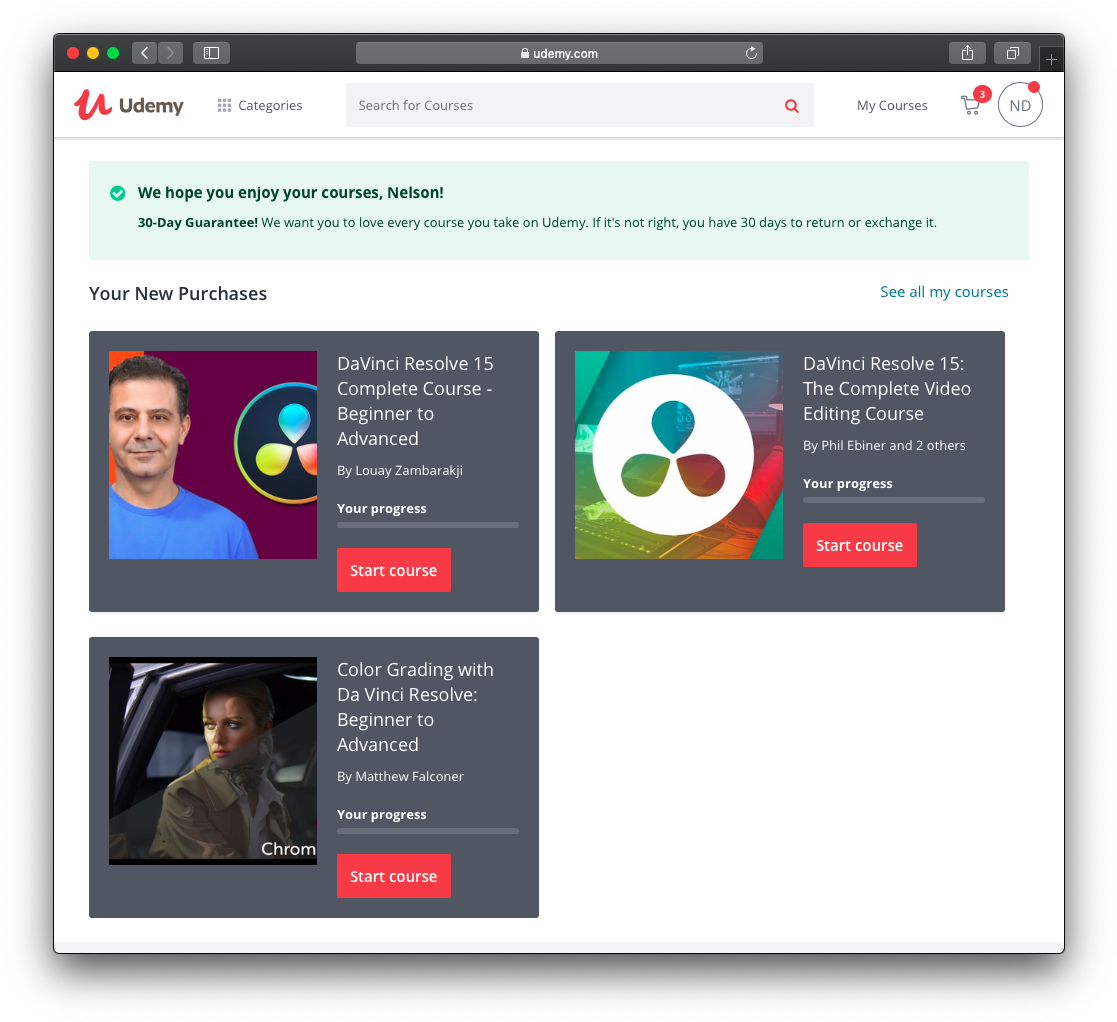Open the shopping cart icon
Viewport: 1117px width, 1022px height.
[970, 105]
